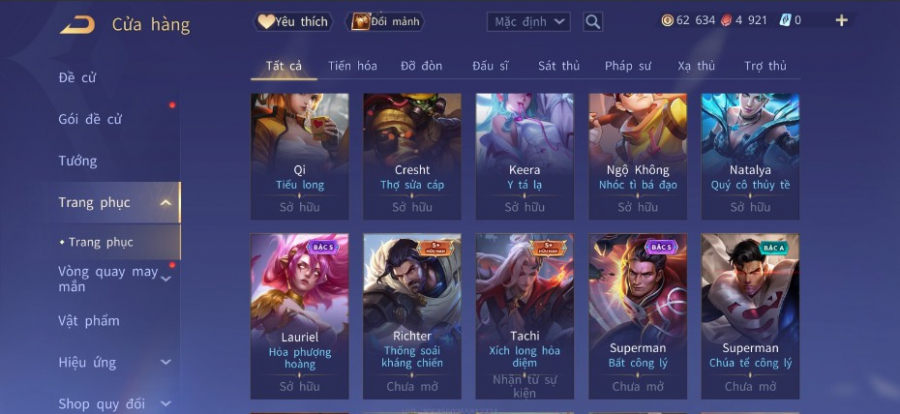Image resolution: width=900 pixels, height=414 pixels.
Task: Open Vật phẩm in the sidebar
Action: (89, 320)
